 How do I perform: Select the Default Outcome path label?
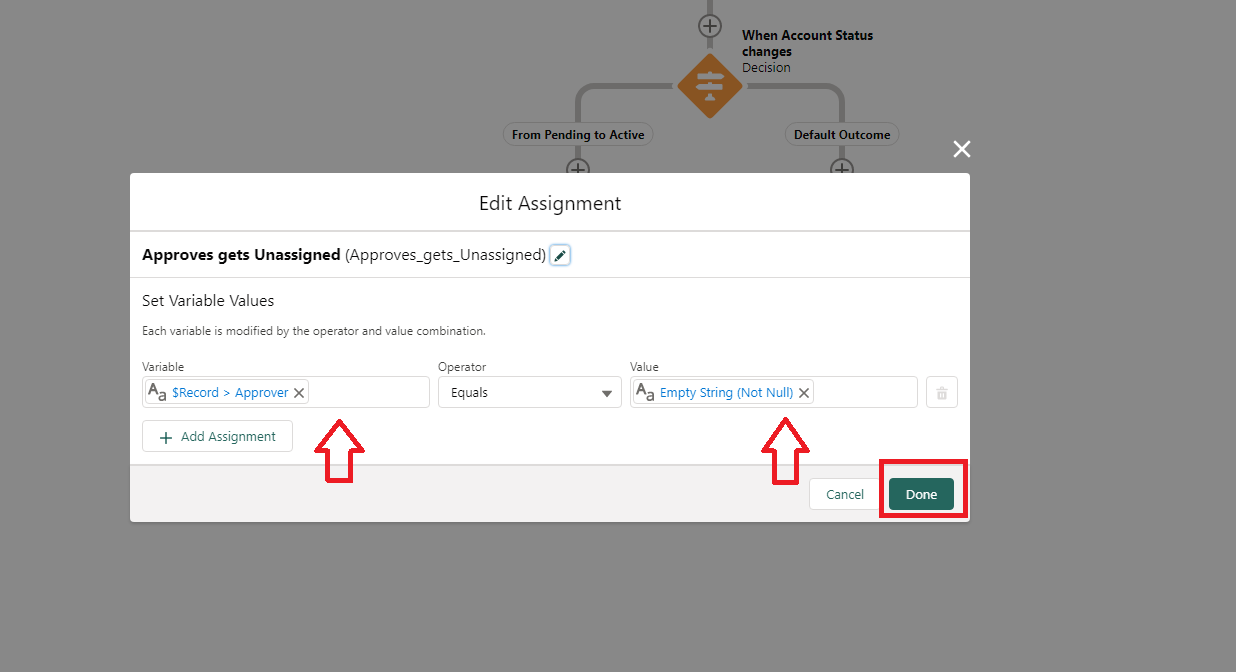[841, 135]
